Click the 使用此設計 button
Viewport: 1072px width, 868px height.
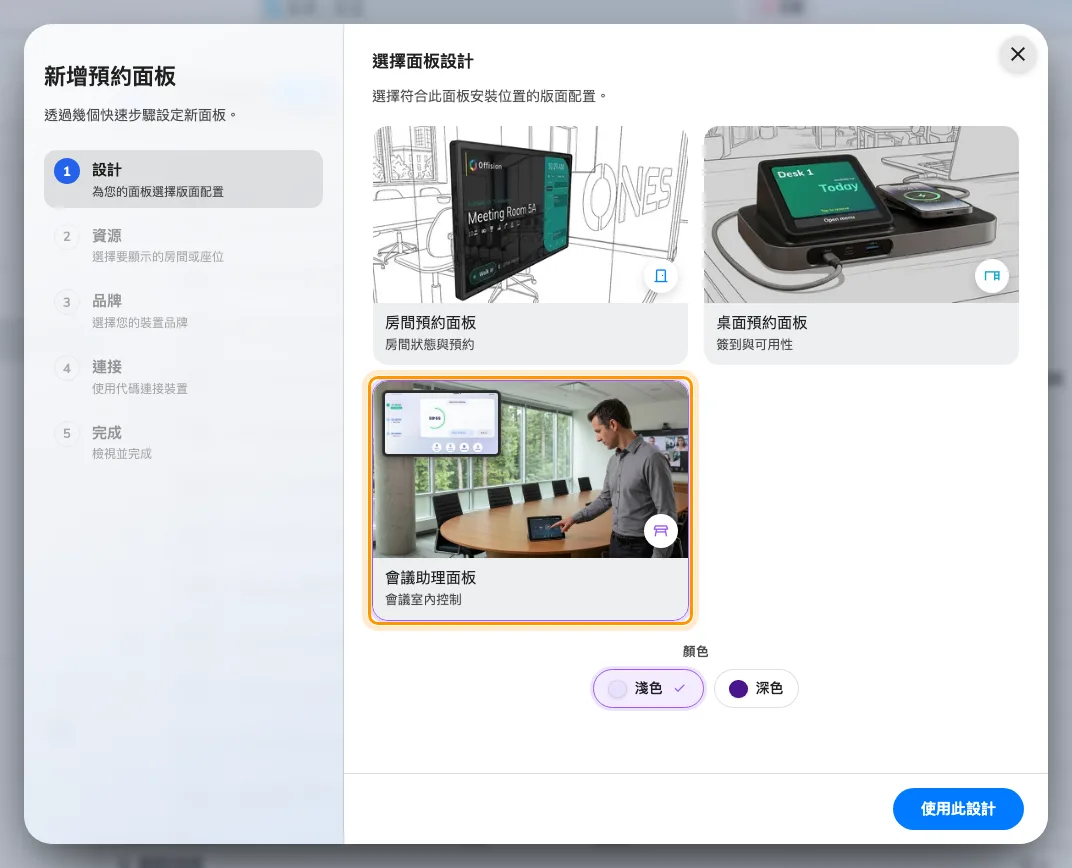pyautogui.click(x=958, y=809)
